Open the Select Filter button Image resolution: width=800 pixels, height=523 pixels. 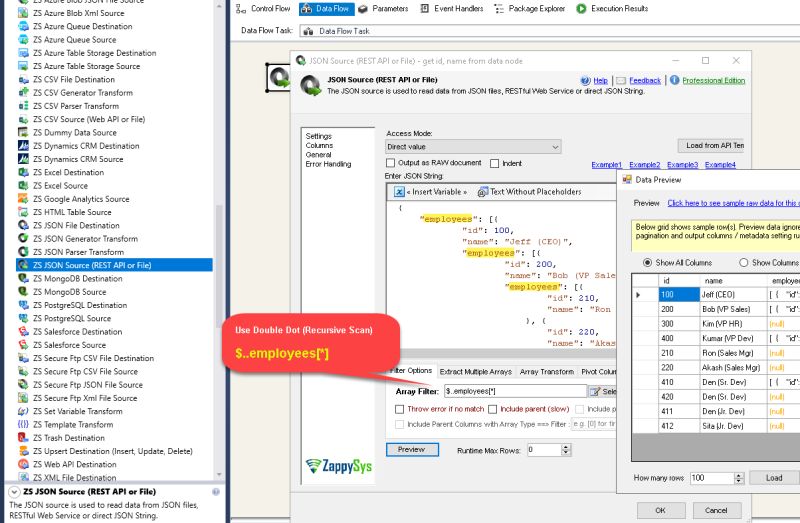[603, 391]
